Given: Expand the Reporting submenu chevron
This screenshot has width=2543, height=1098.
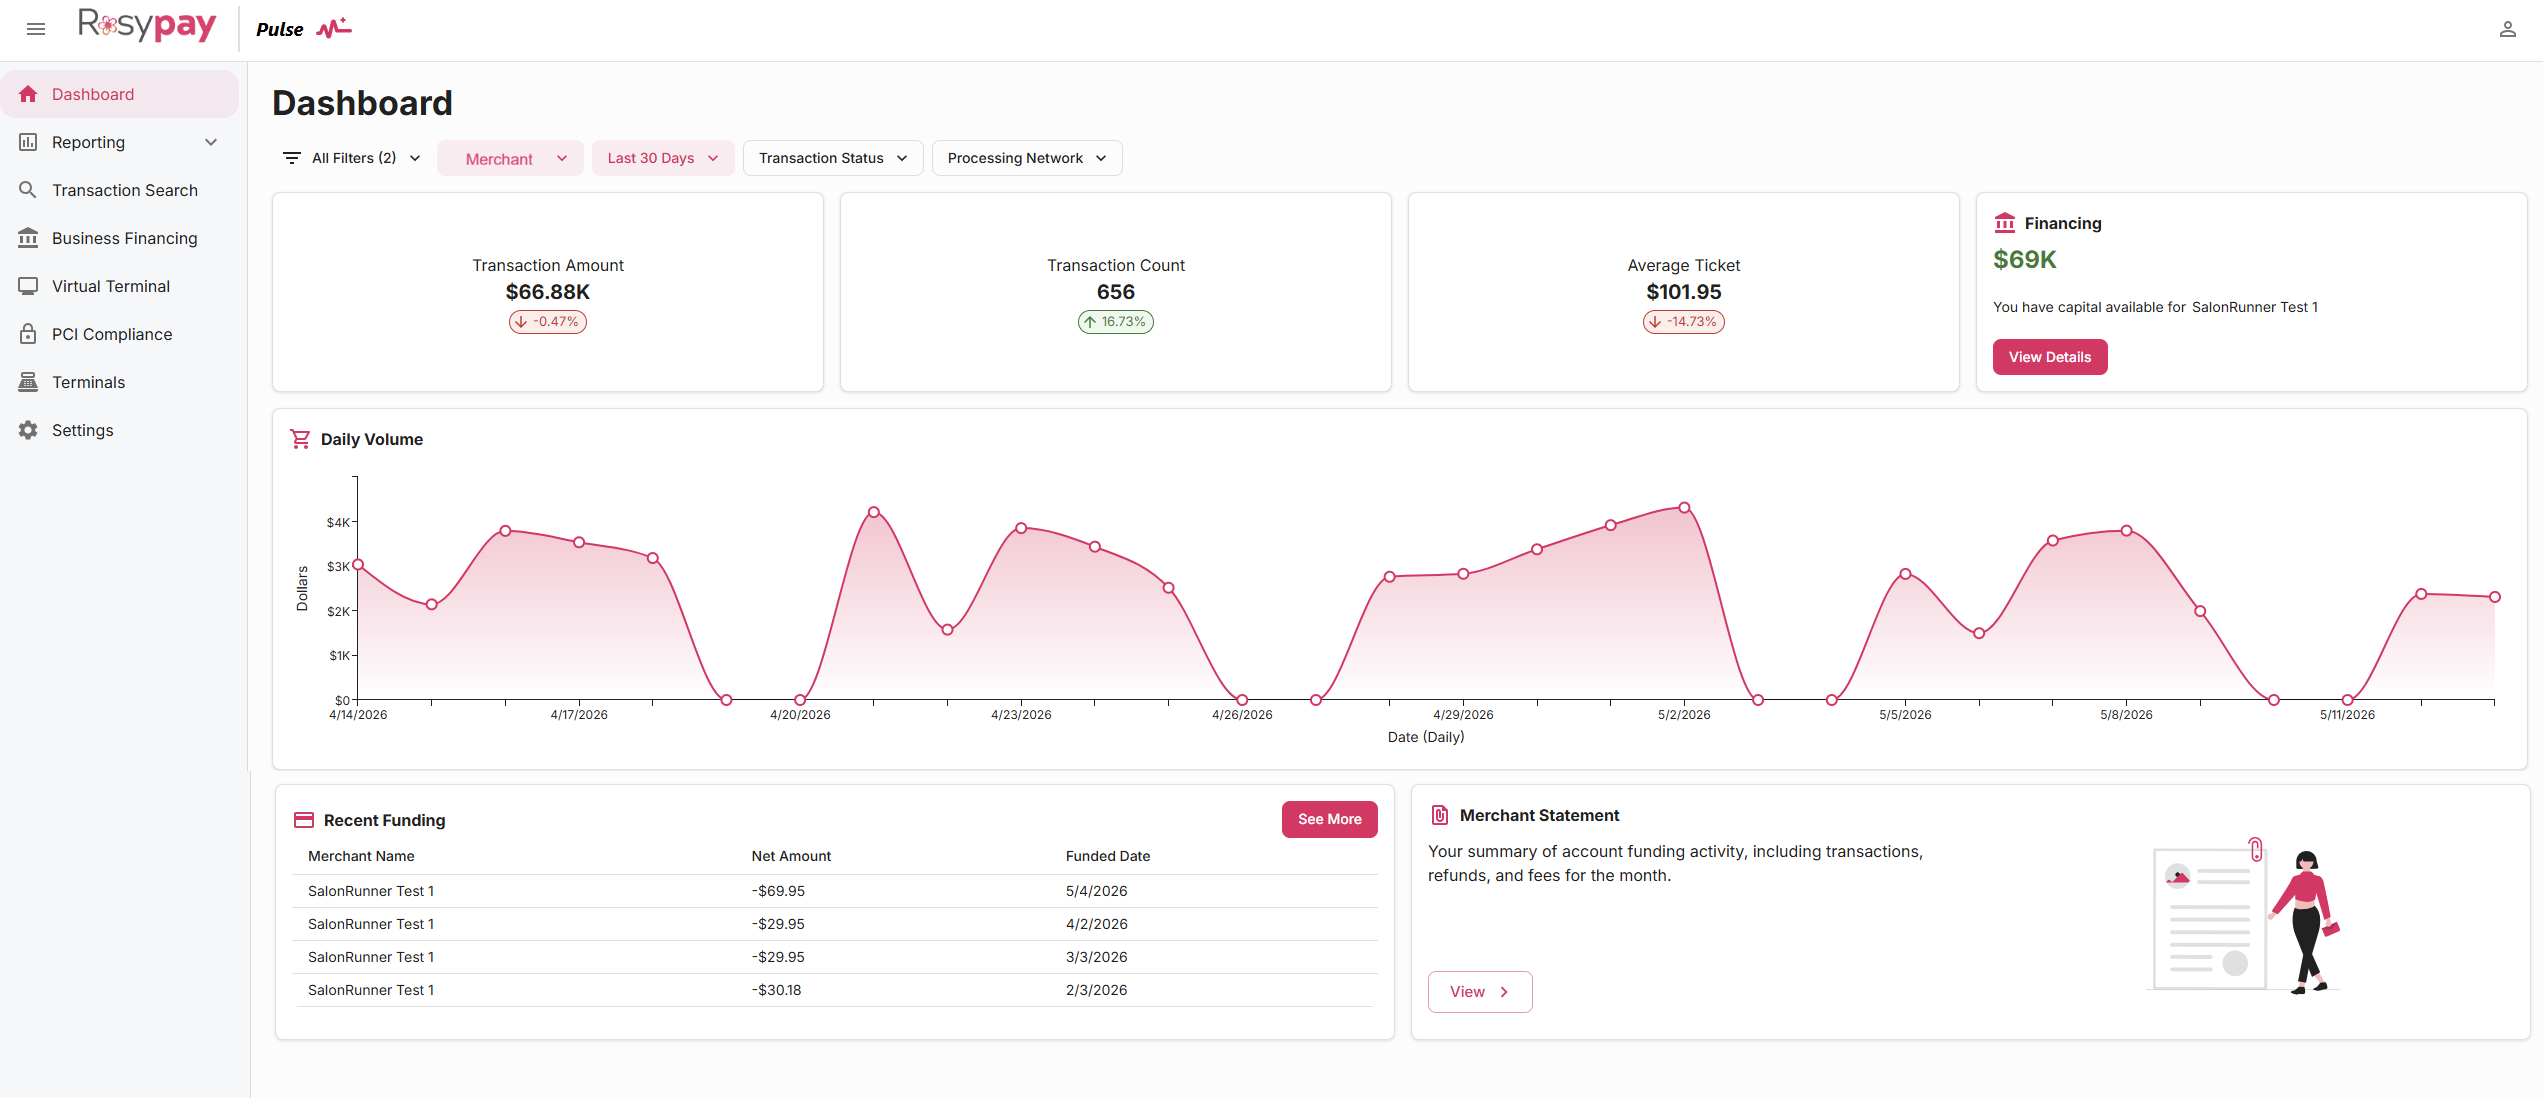Looking at the screenshot, I should point(211,142).
